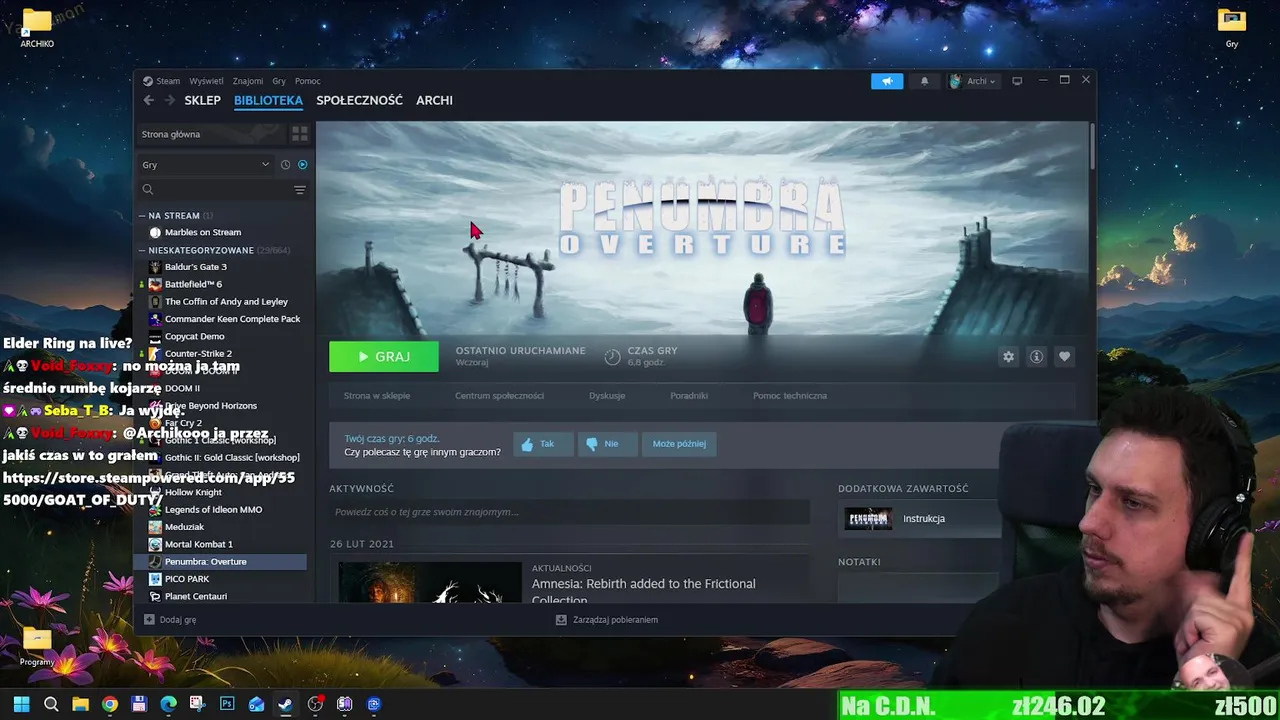Add Penumbra to favorites heart icon
This screenshot has width=1280, height=720.
coord(1064,357)
